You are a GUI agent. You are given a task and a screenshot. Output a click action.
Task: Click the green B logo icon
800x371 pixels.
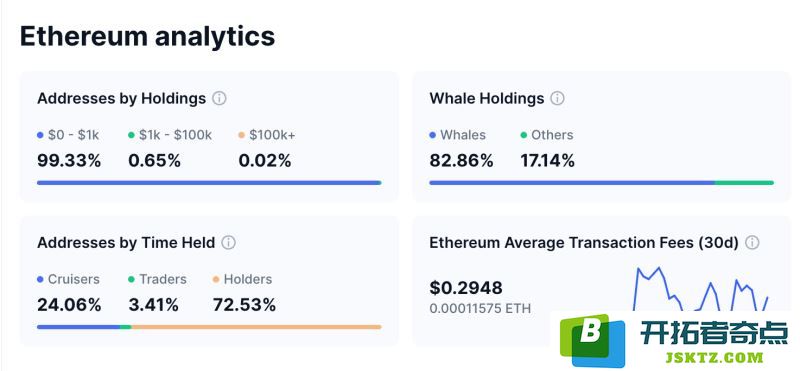(592, 340)
